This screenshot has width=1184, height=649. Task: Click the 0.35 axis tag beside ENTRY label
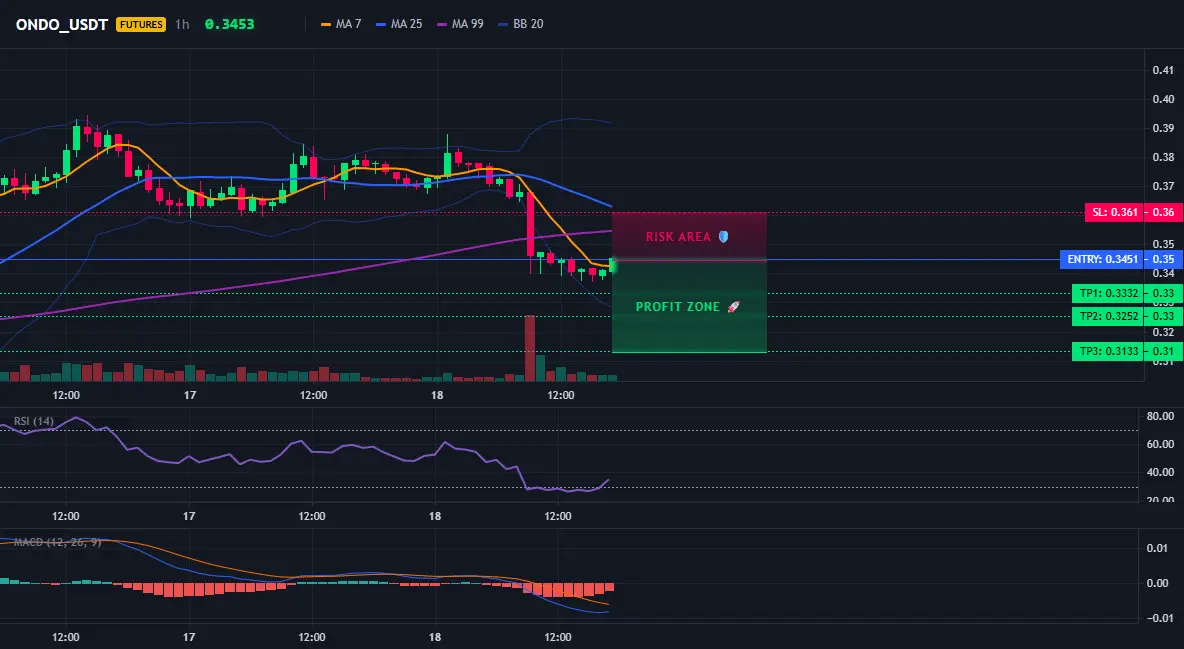tap(1164, 259)
